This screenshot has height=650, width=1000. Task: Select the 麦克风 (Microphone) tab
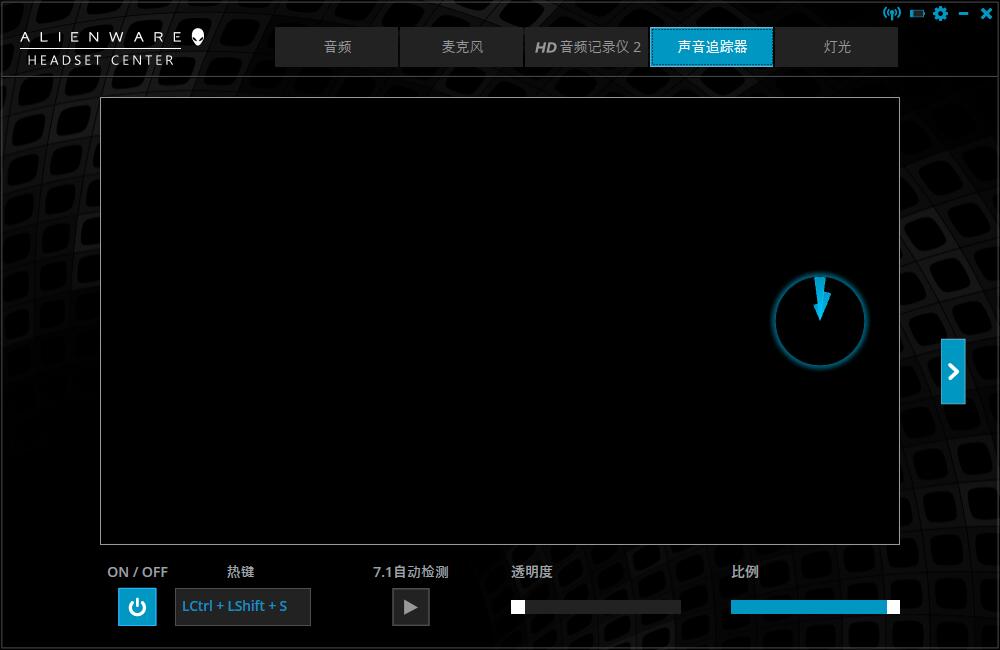(461, 45)
